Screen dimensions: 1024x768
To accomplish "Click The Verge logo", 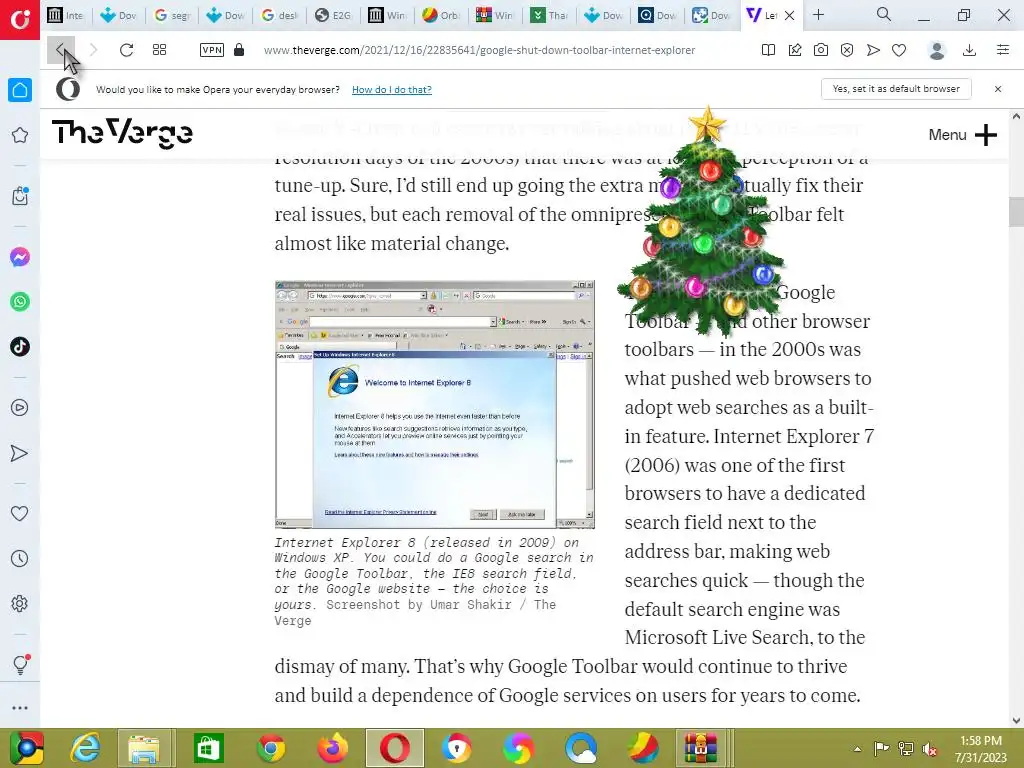I will (122, 133).
